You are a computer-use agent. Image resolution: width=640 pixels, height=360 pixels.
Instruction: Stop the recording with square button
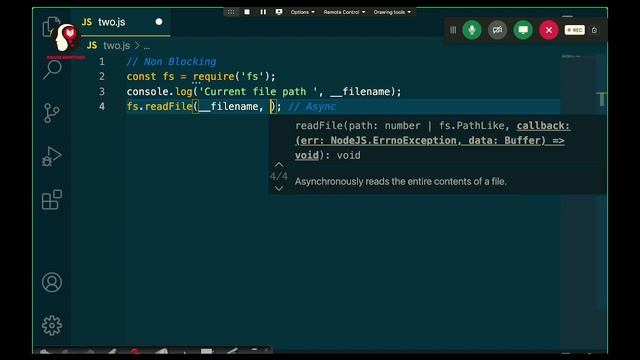pyautogui.click(x=247, y=12)
